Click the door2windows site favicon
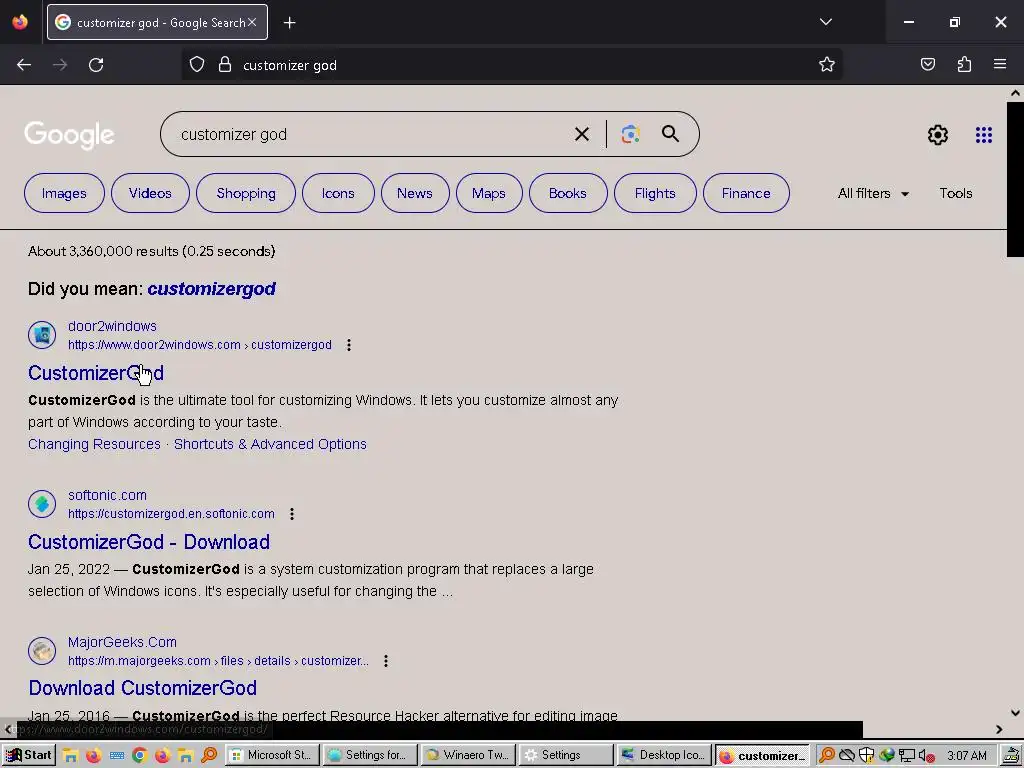This screenshot has width=1024, height=768. pyautogui.click(x=42, y=335)
